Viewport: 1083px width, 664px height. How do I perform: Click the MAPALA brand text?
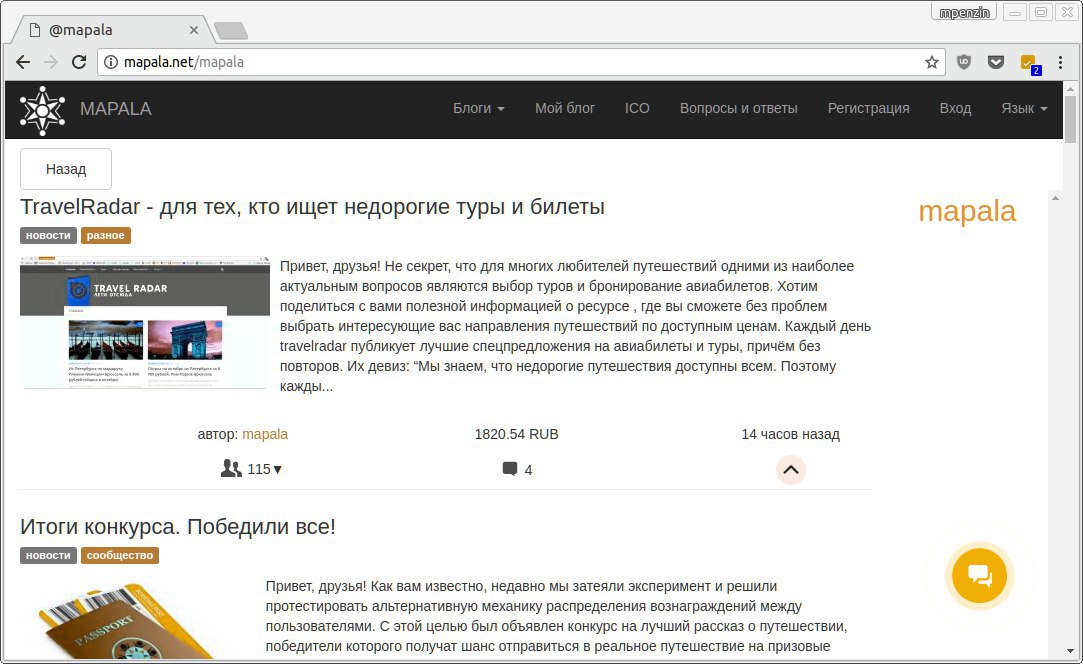pyautogui.click(x=115, y=109)
